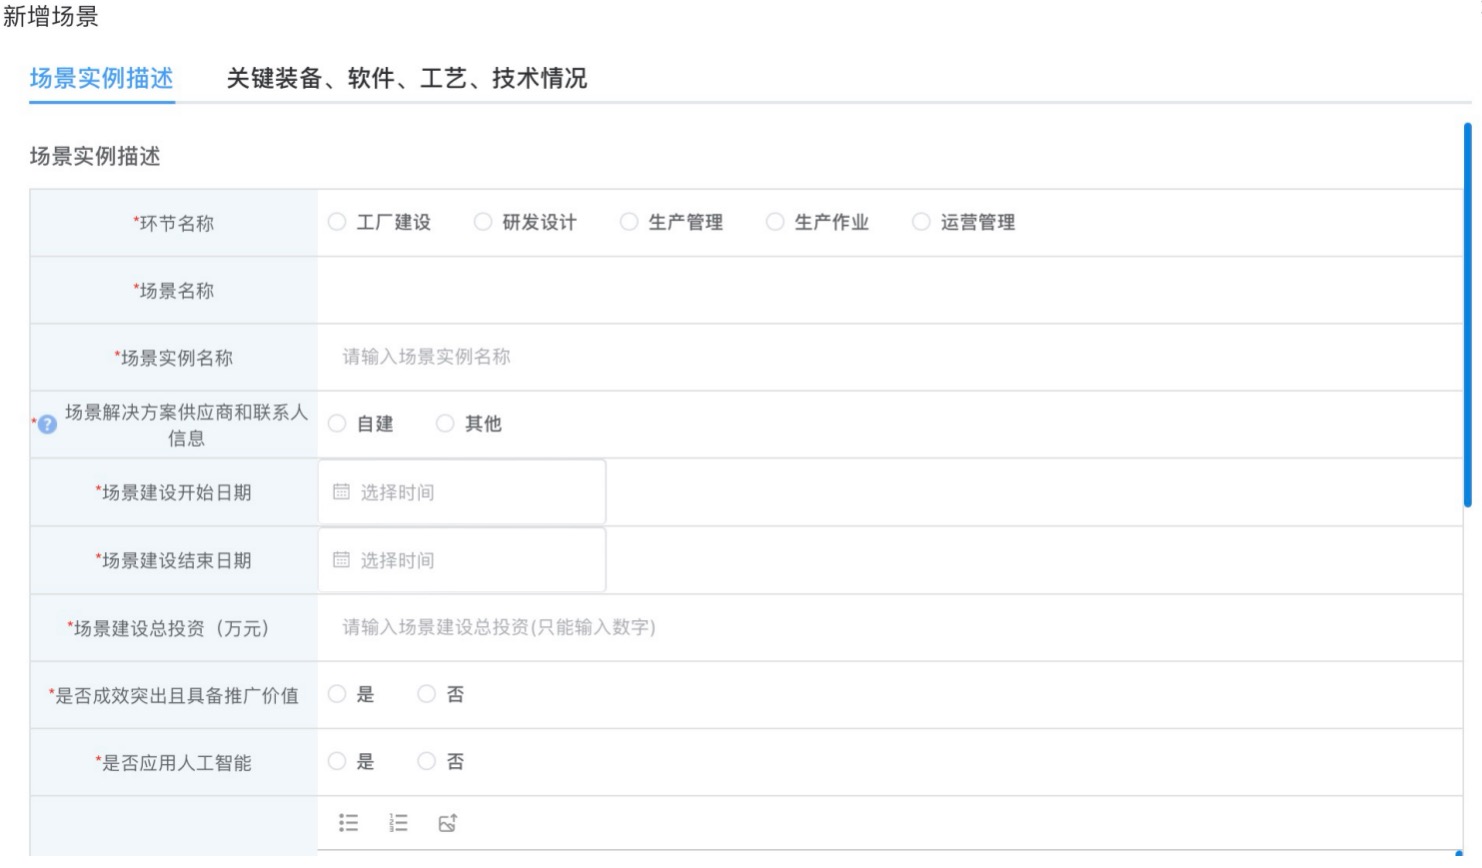The height and width of the screenshot is (868, 1482).
Task: Open the 场景建设开始日期 date picker
Action: tap(462, 492)
